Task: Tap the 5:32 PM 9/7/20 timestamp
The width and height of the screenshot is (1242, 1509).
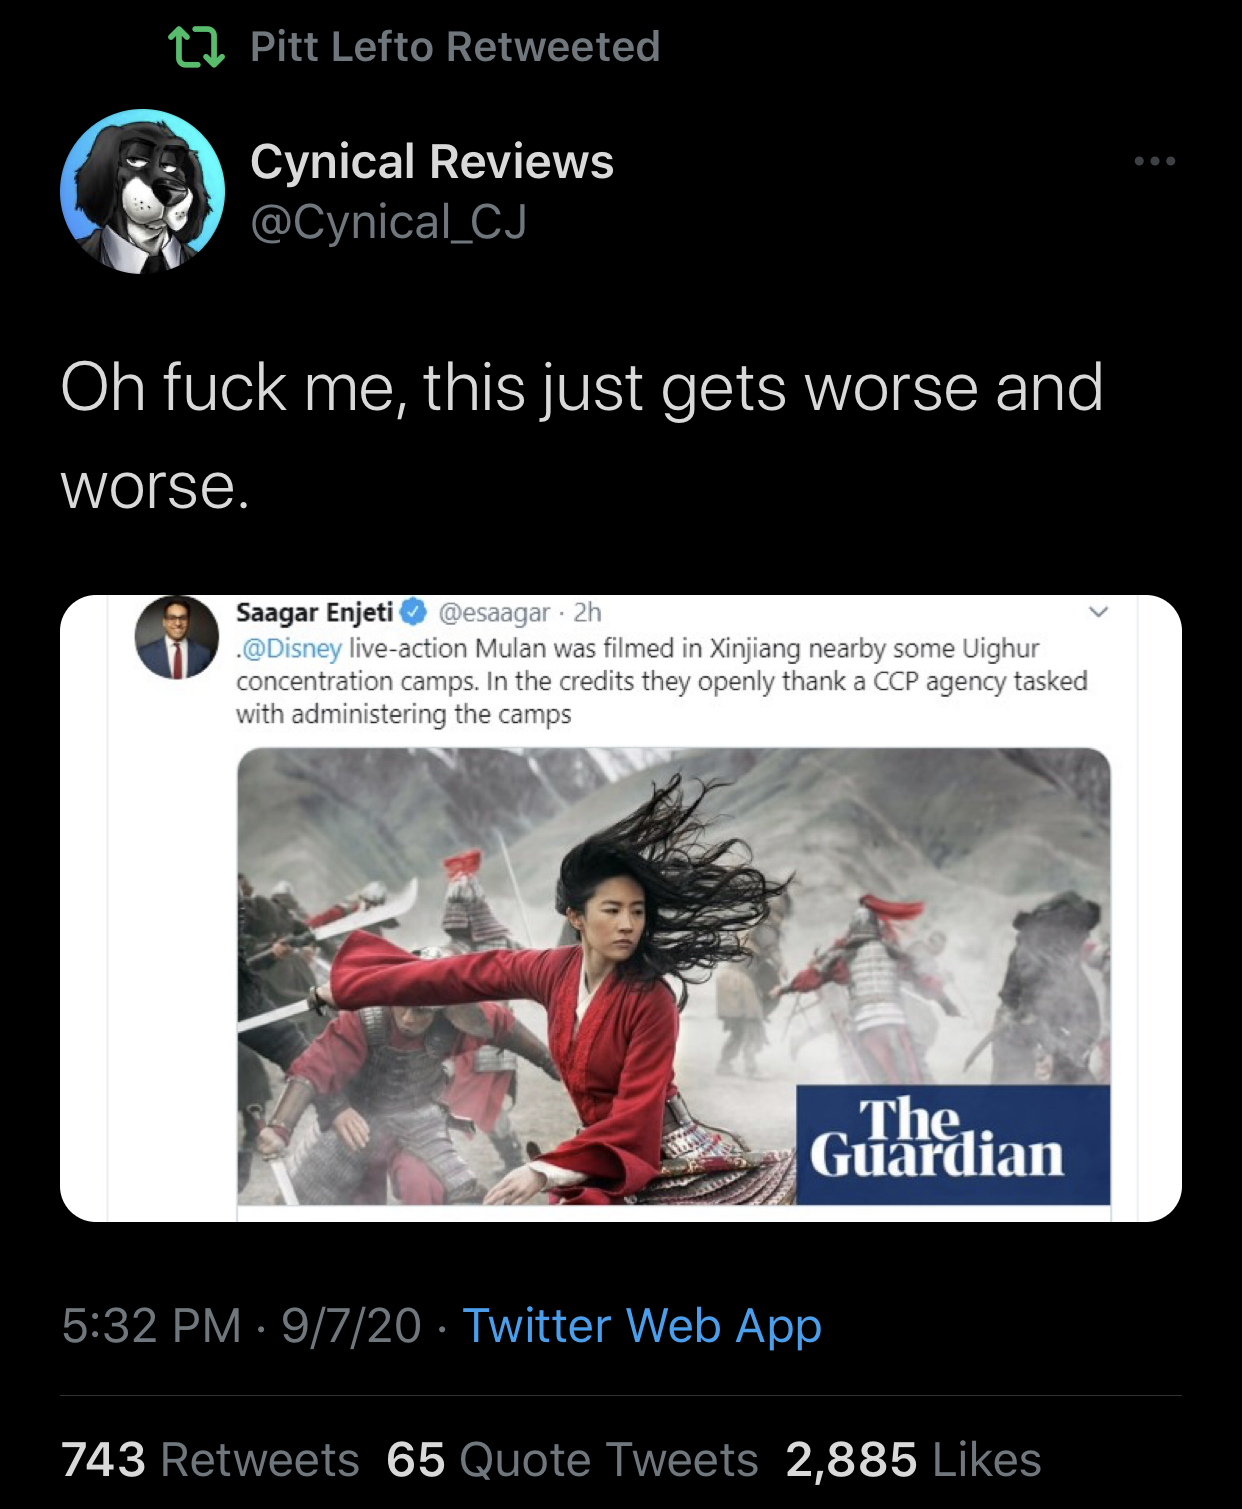Action: [x=241, y=1326]
